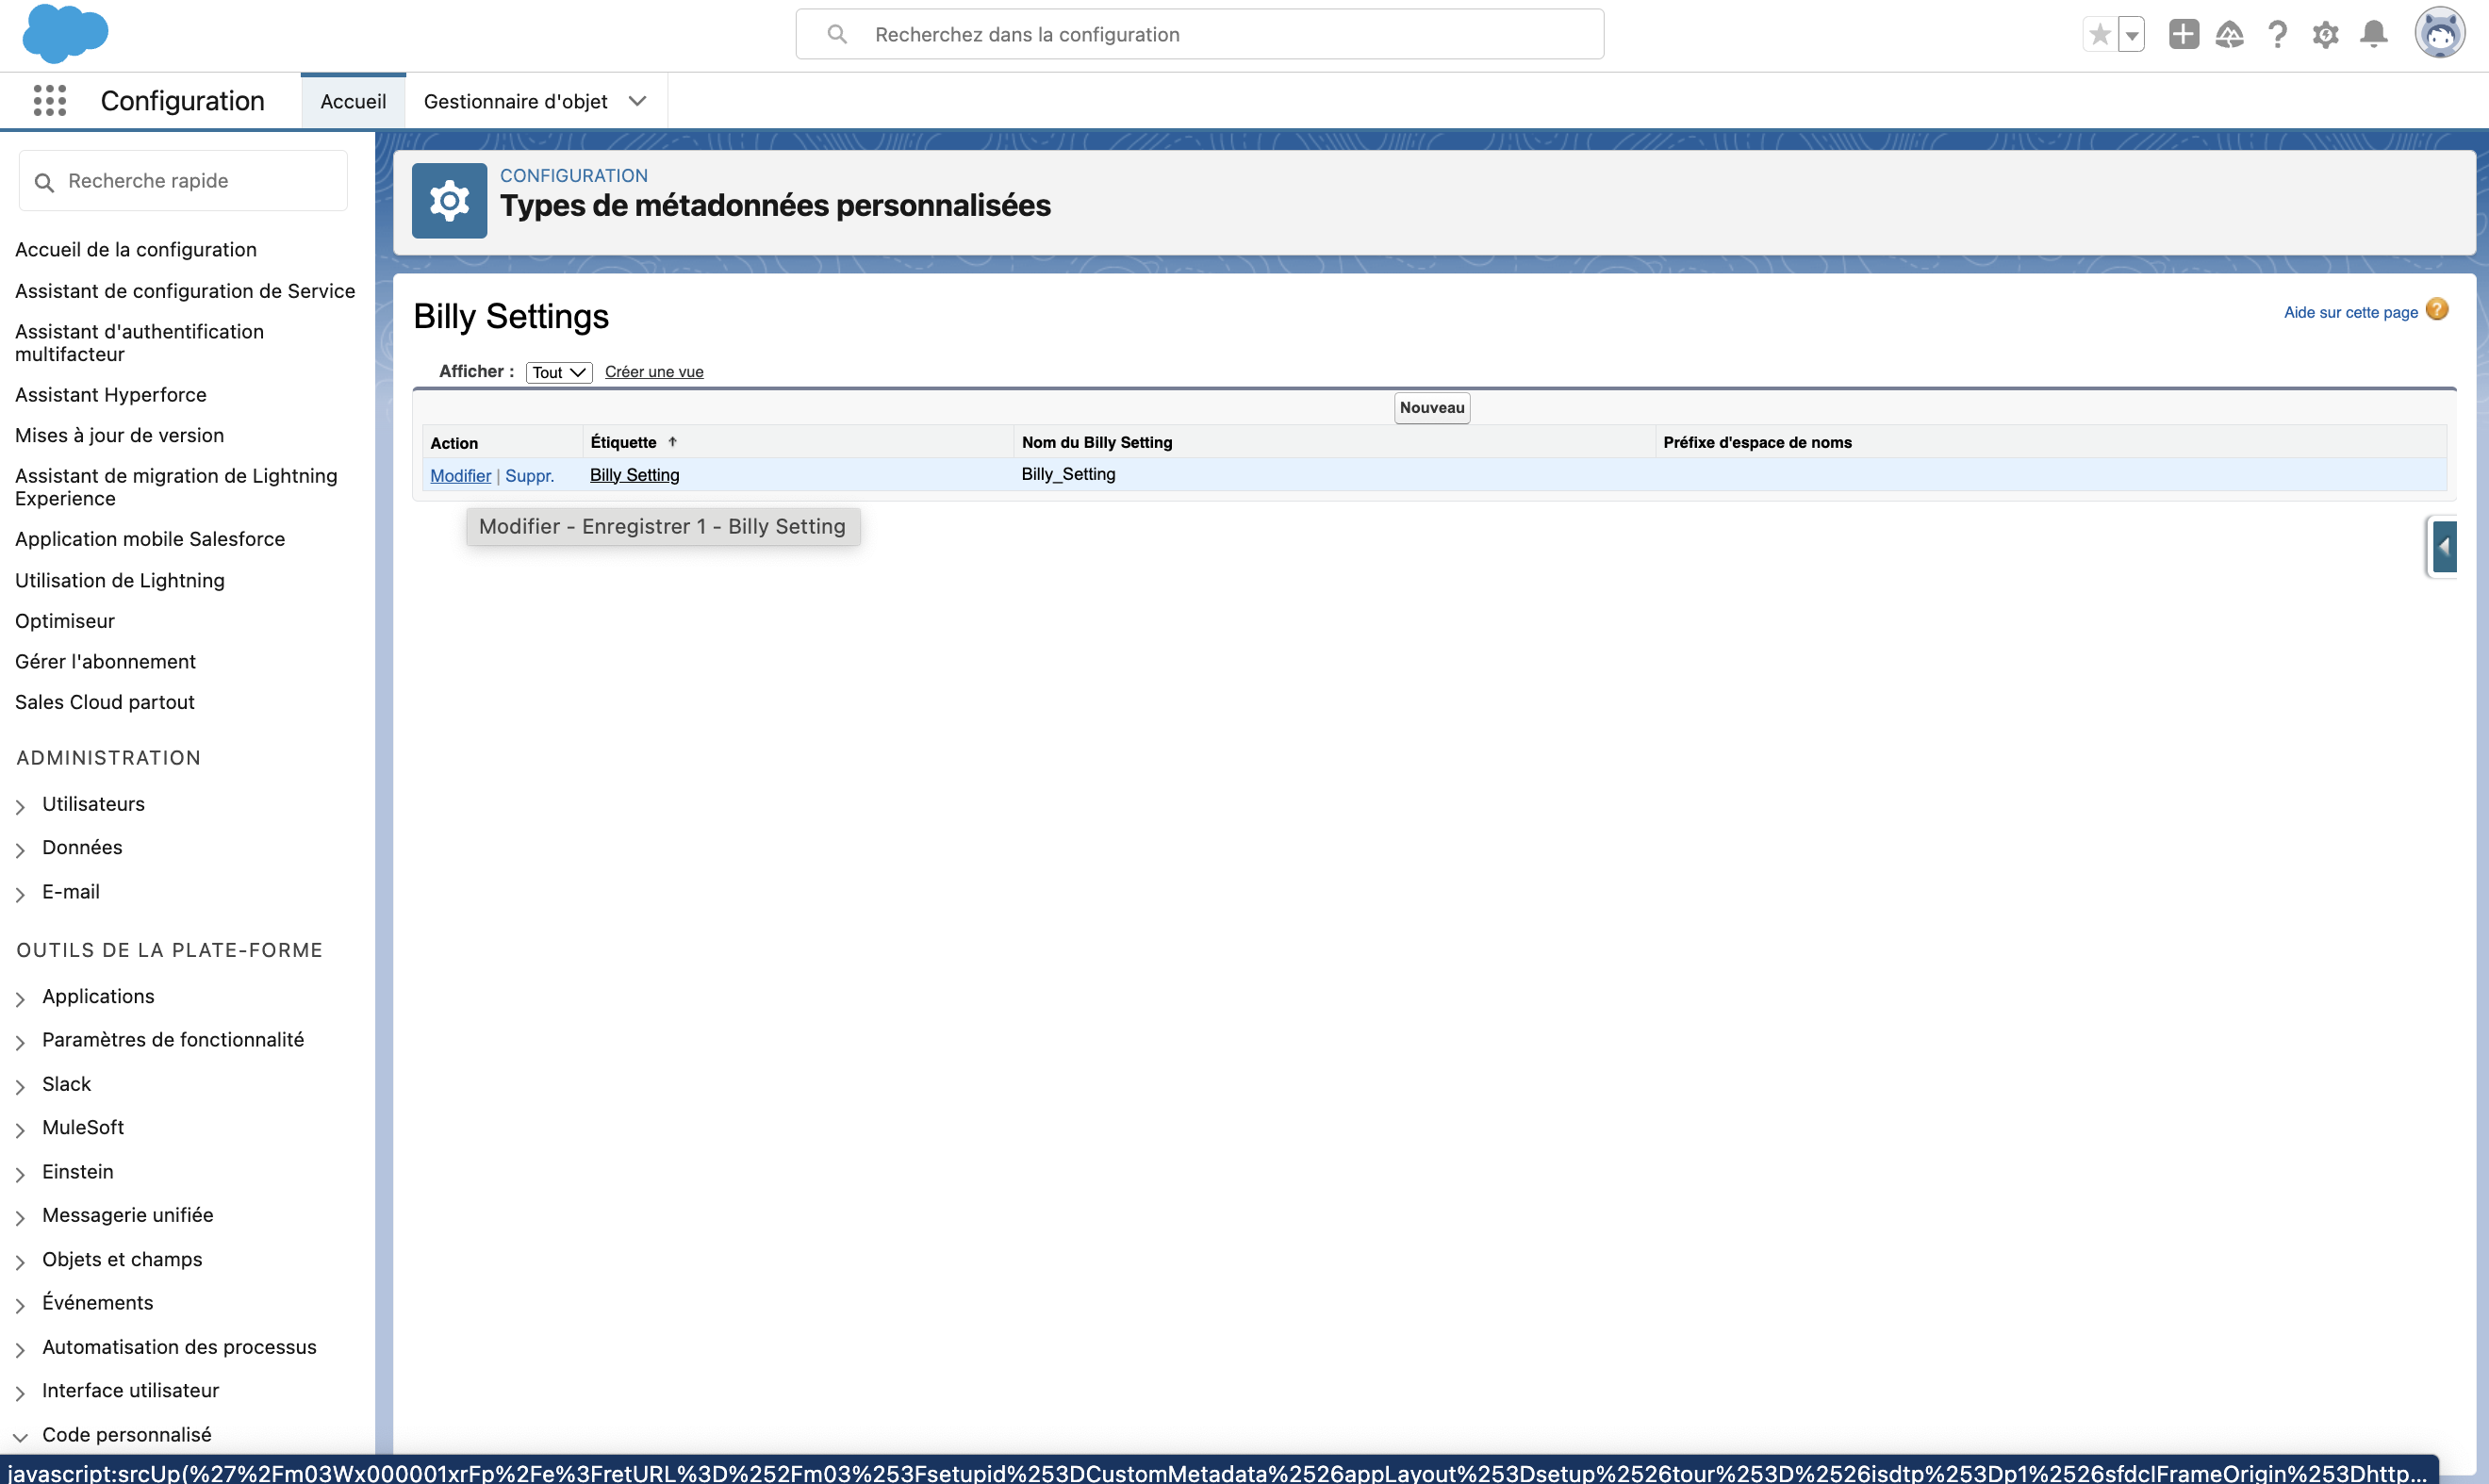Open the App Launcher dots icon
The image size is (2489, 1484).
49,100
